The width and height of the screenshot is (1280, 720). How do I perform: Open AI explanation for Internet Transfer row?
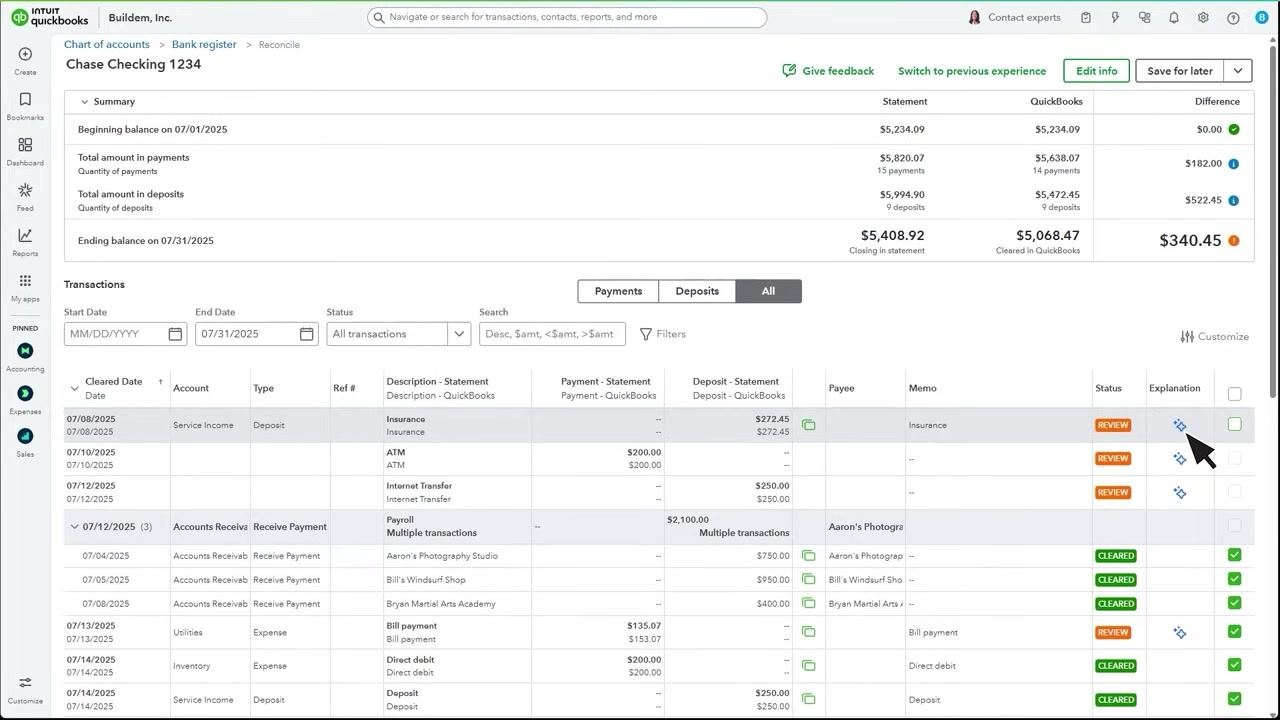[1180, 493]
